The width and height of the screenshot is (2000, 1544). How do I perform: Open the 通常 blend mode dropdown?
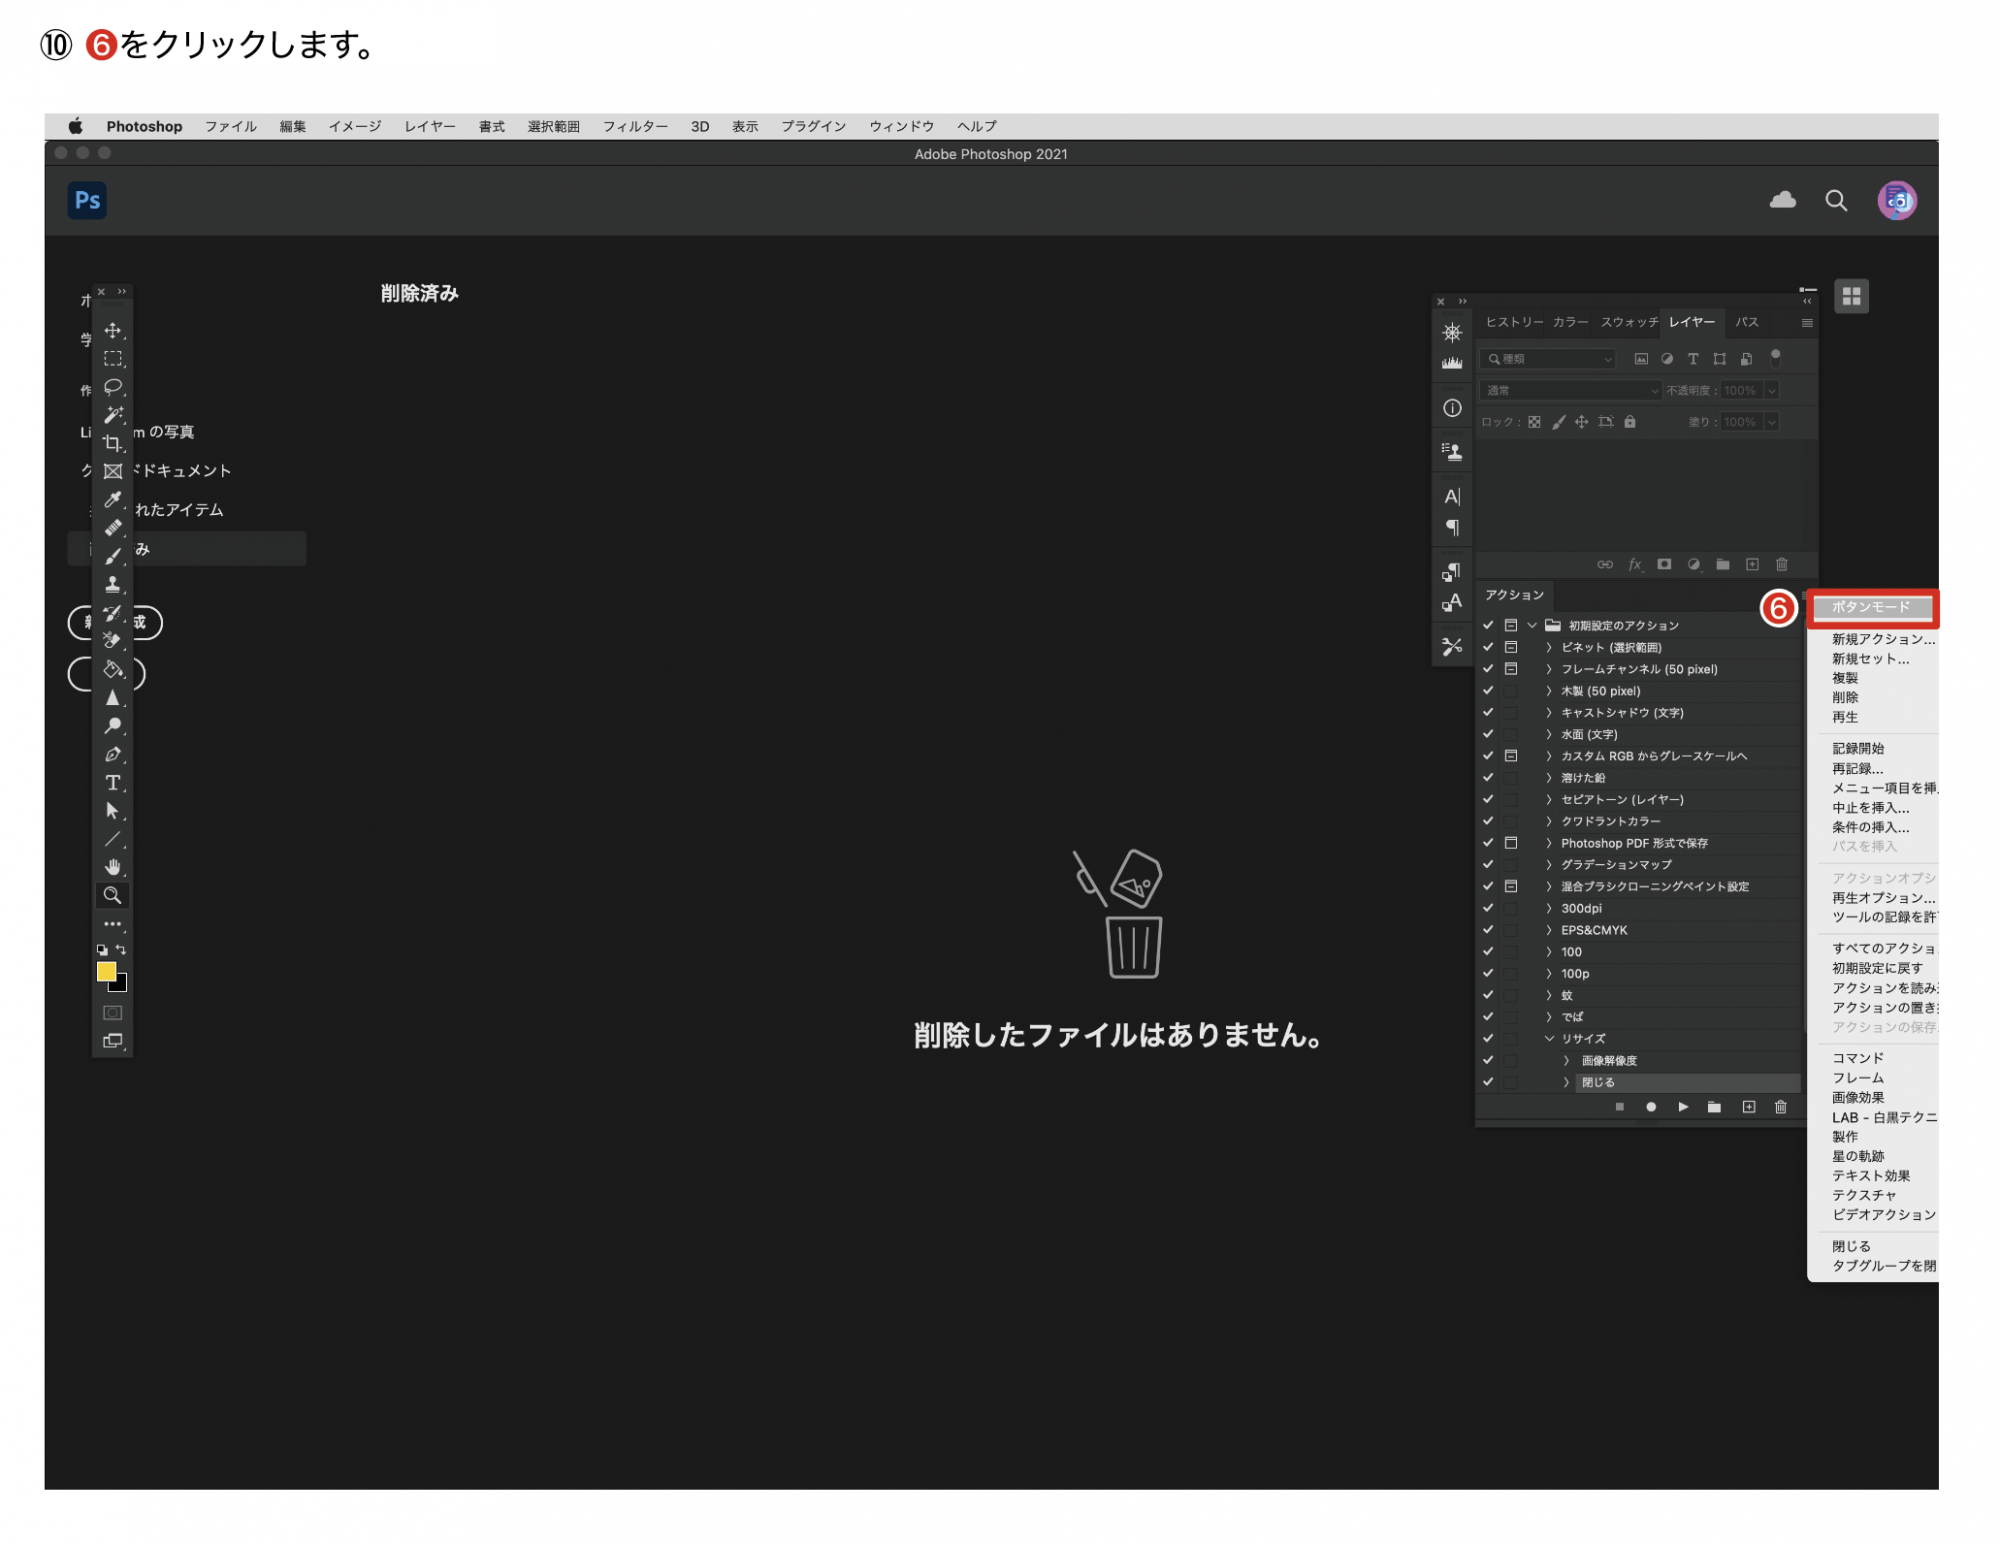click(x=1570, y=390)
